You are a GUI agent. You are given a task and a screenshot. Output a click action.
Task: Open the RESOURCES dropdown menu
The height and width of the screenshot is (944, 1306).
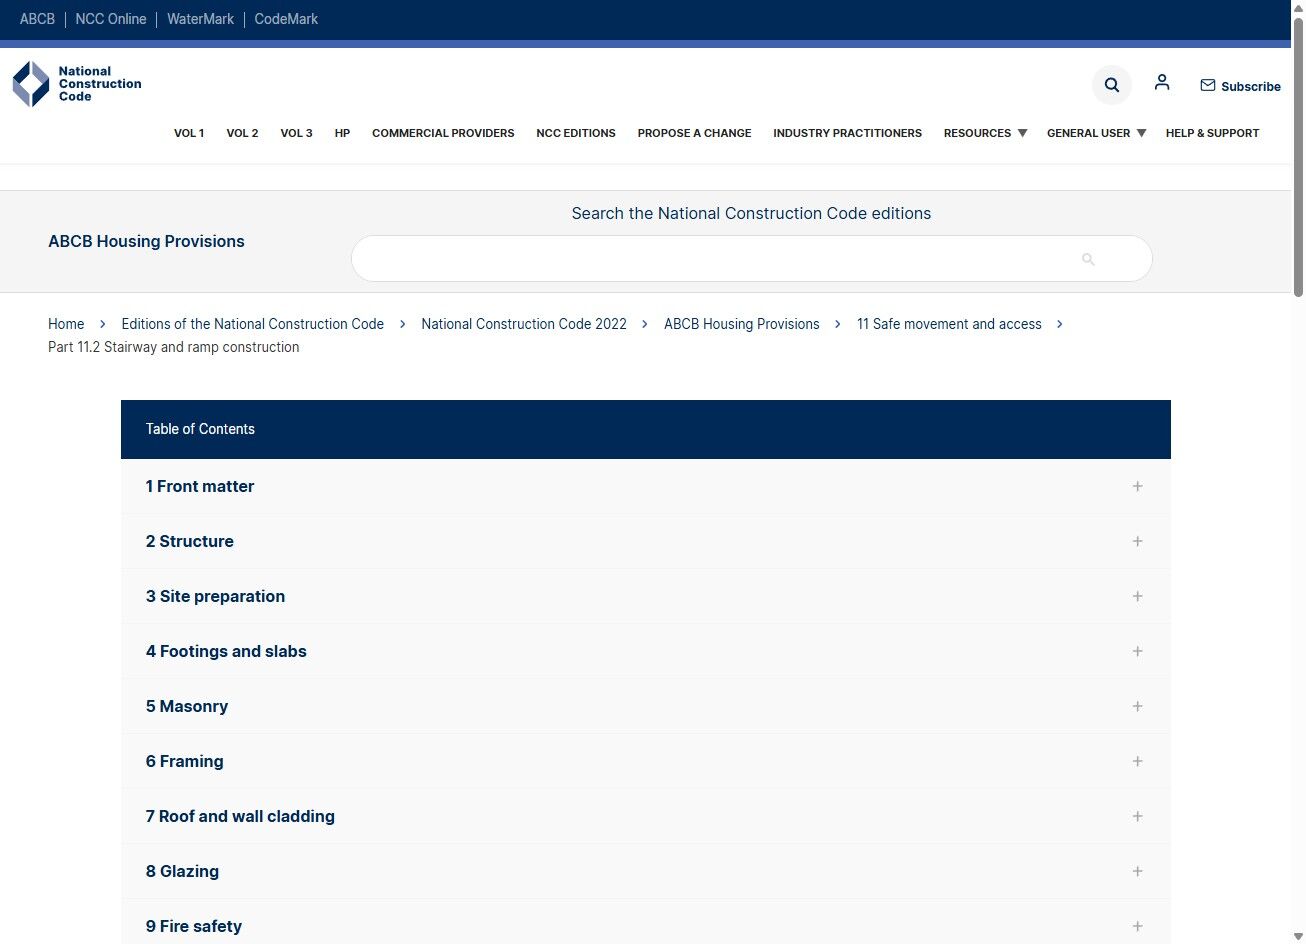tap(985, 133)
